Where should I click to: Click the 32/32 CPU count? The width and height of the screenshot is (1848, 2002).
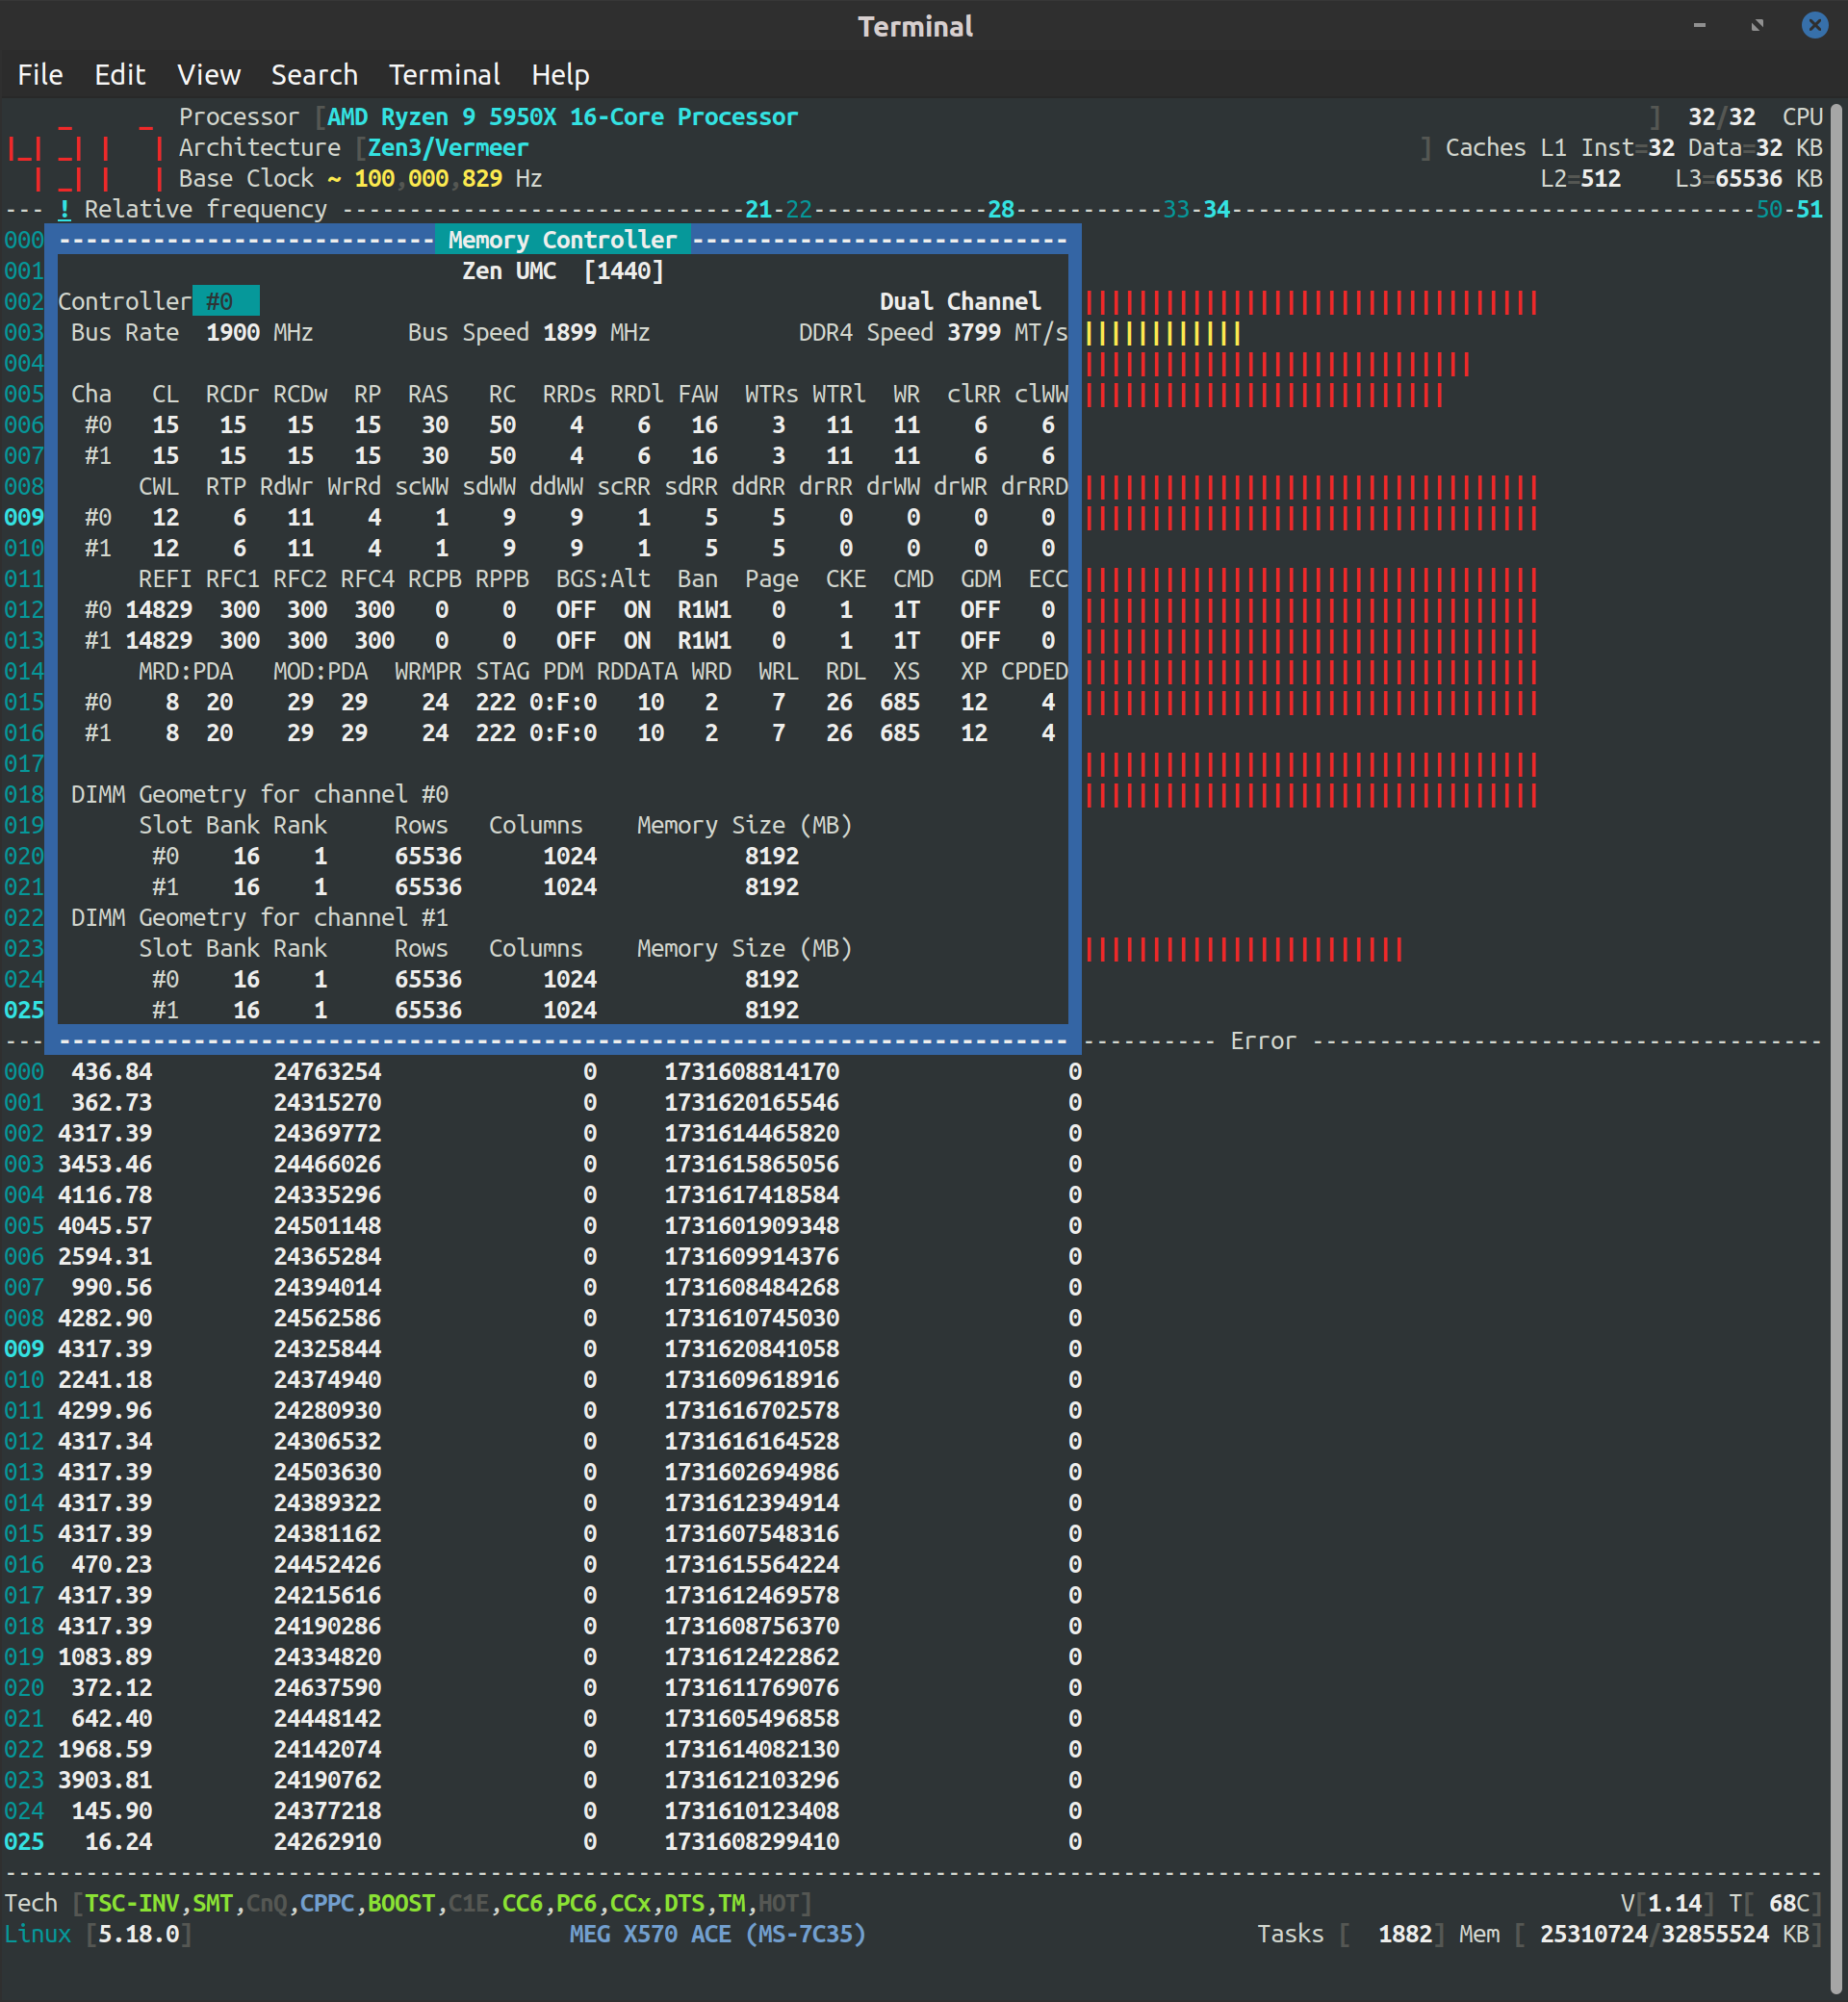(1721, 117)
